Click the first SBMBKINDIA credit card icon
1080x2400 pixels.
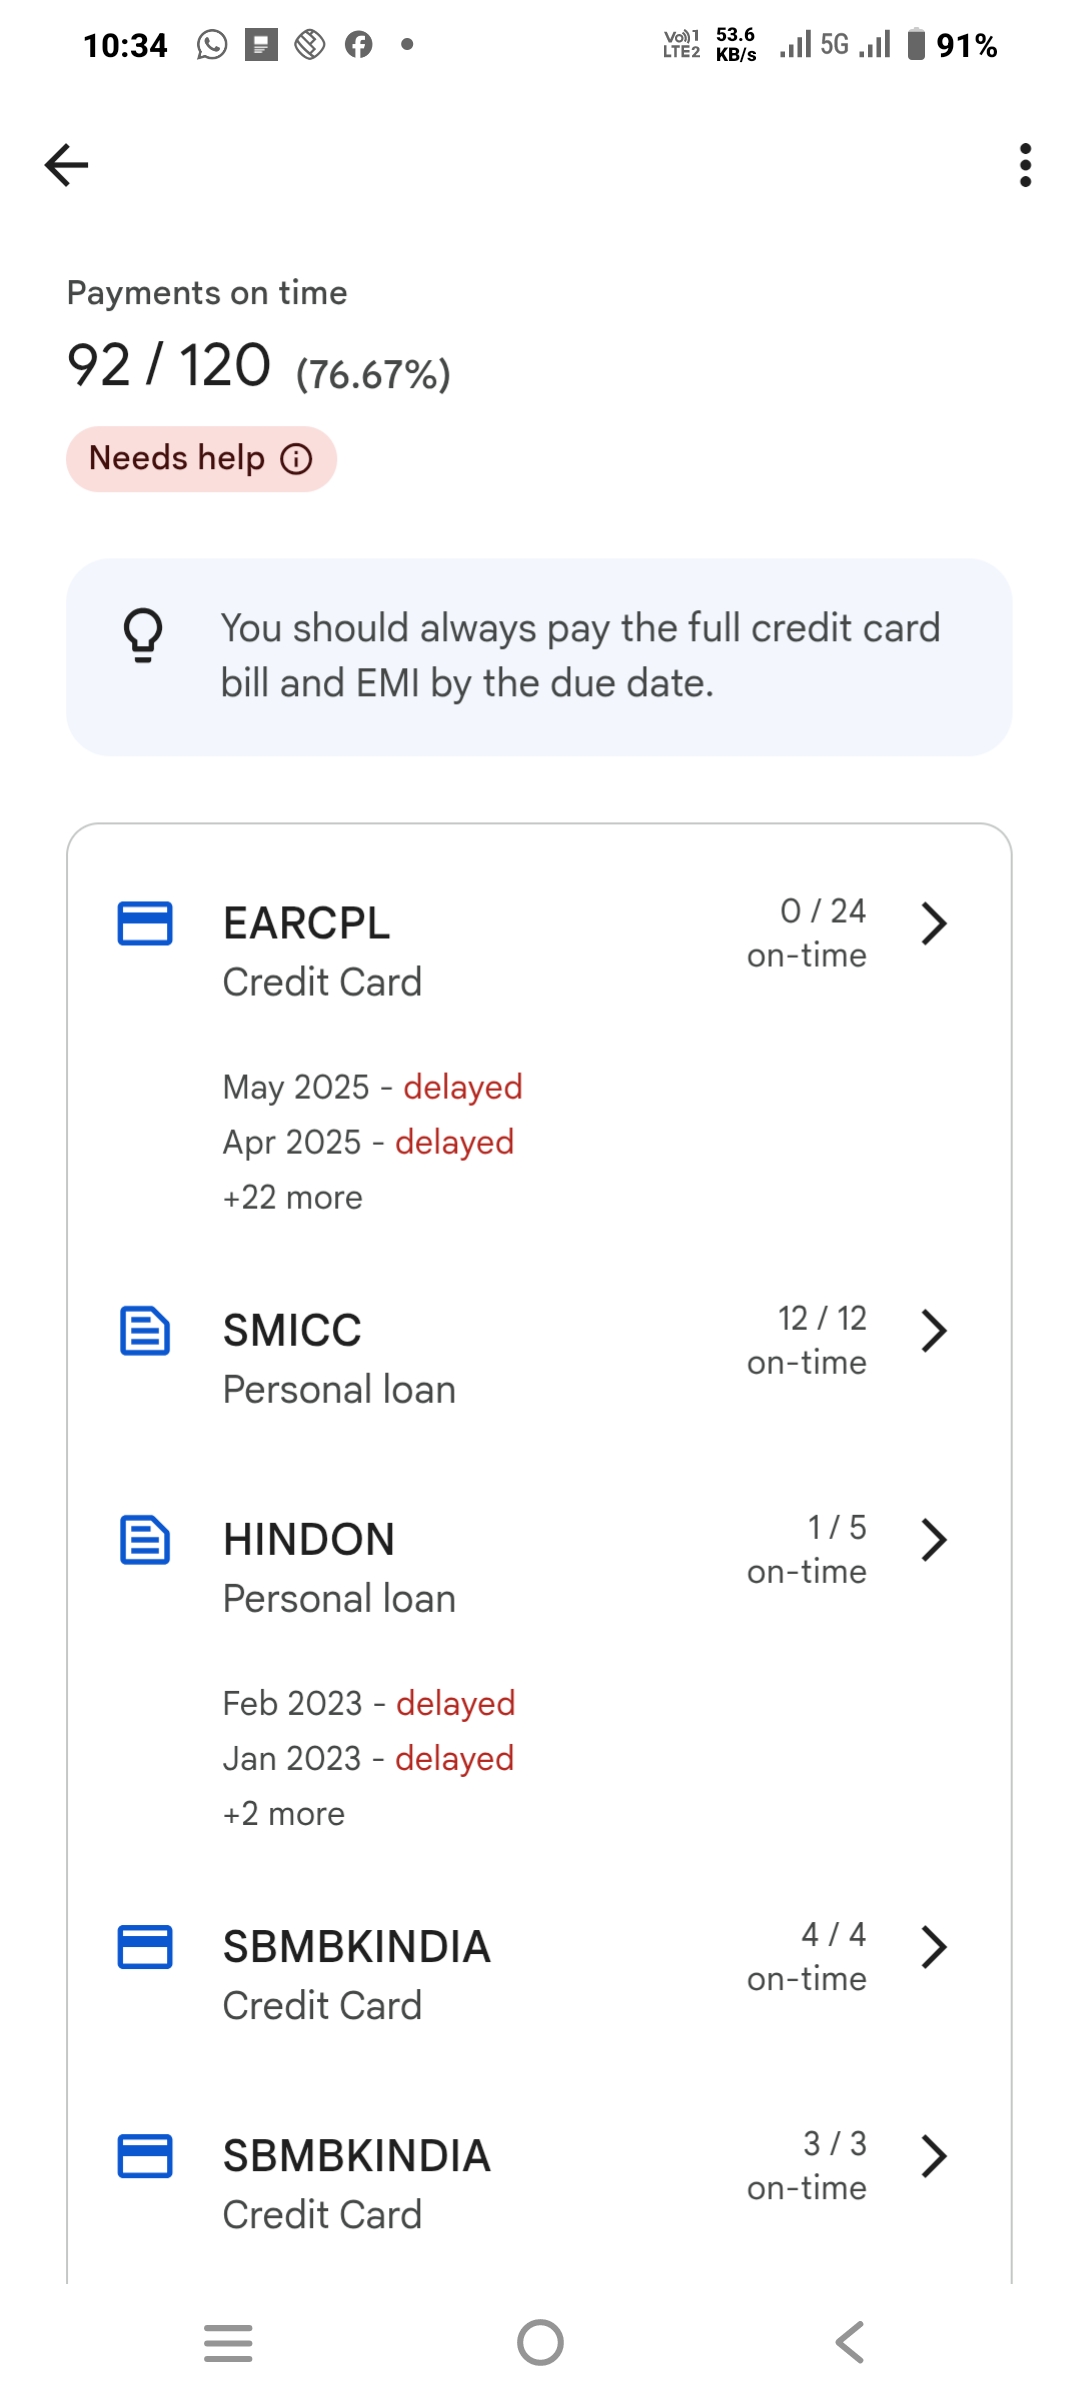coord(145,1947)
